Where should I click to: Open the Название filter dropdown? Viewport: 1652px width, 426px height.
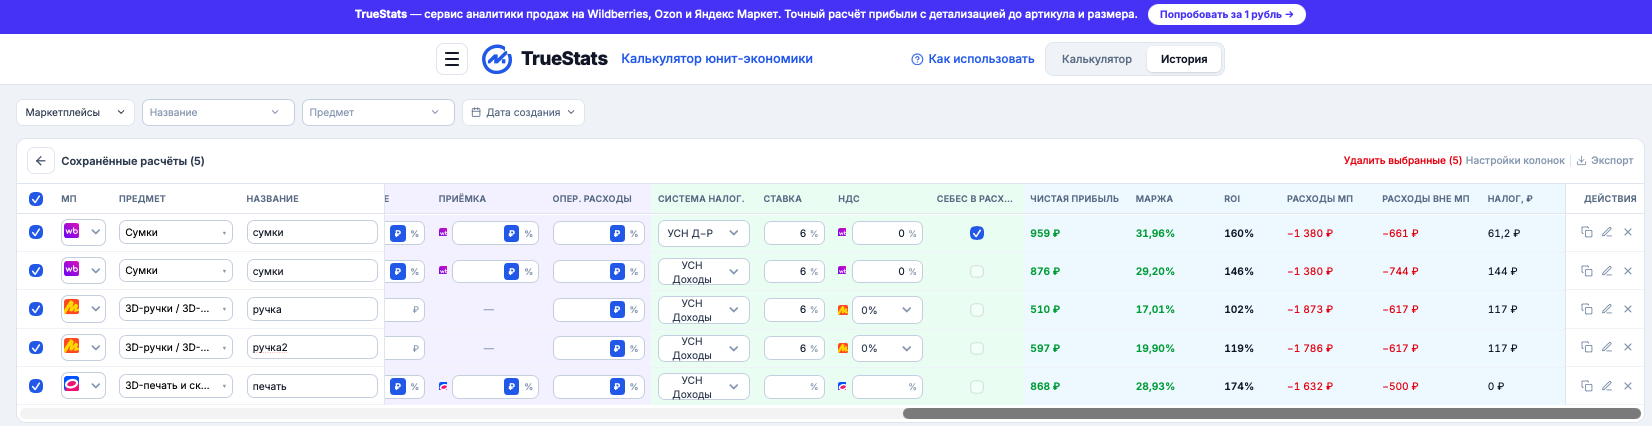(x=218, y=112)
